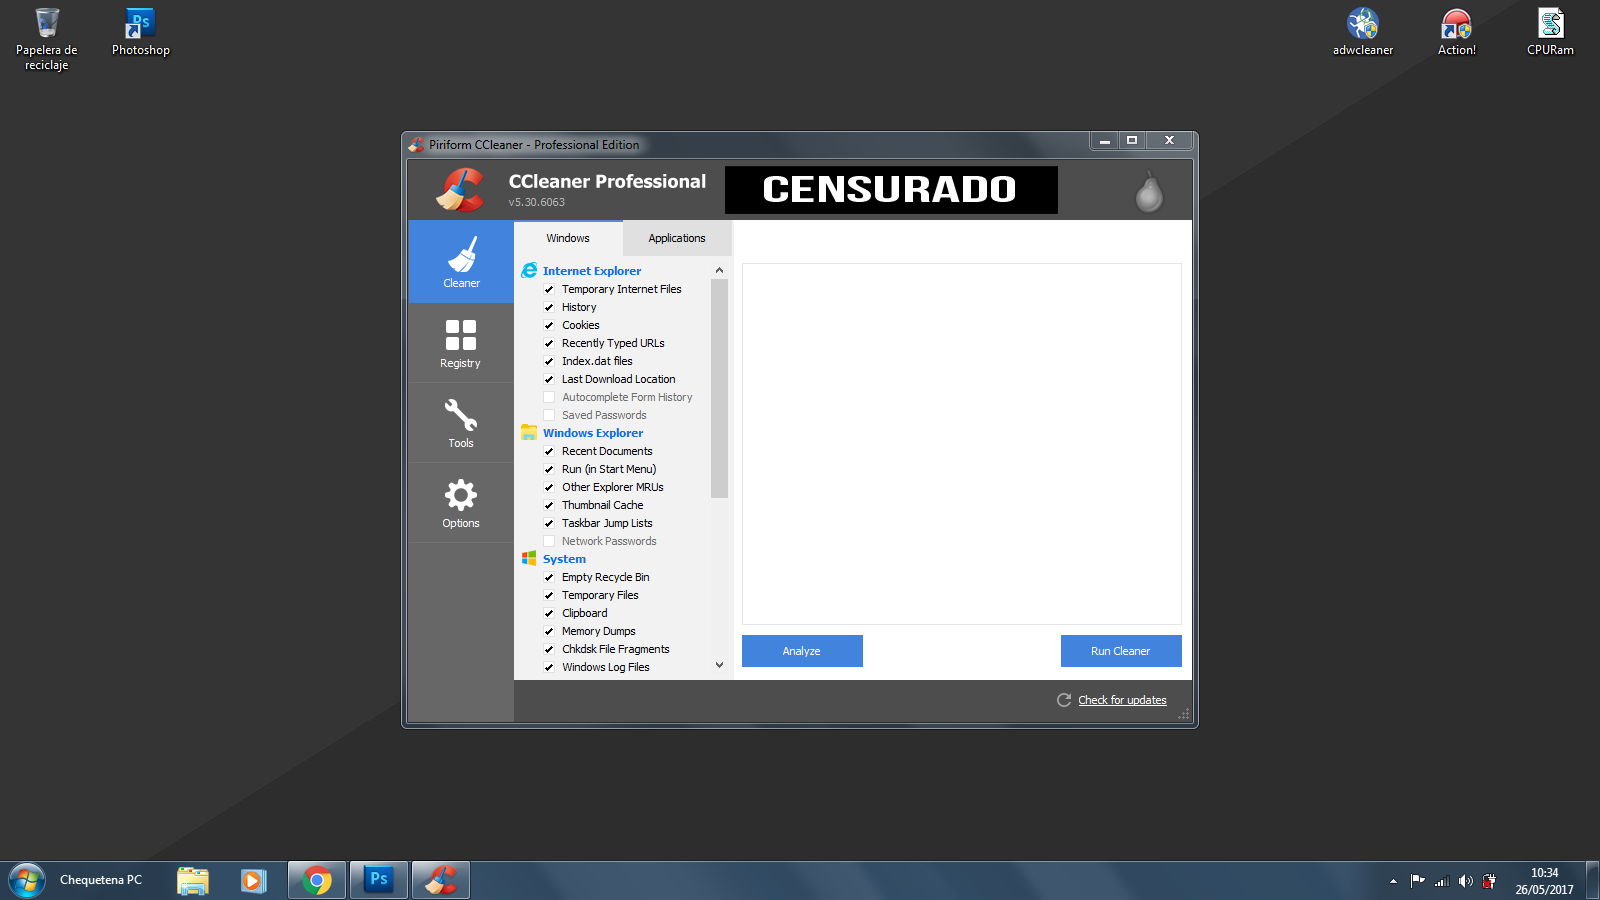This screenshot has width=1600, height=900.
Task: Click the volume speaker tray icon
Action: click(1465, 881)
